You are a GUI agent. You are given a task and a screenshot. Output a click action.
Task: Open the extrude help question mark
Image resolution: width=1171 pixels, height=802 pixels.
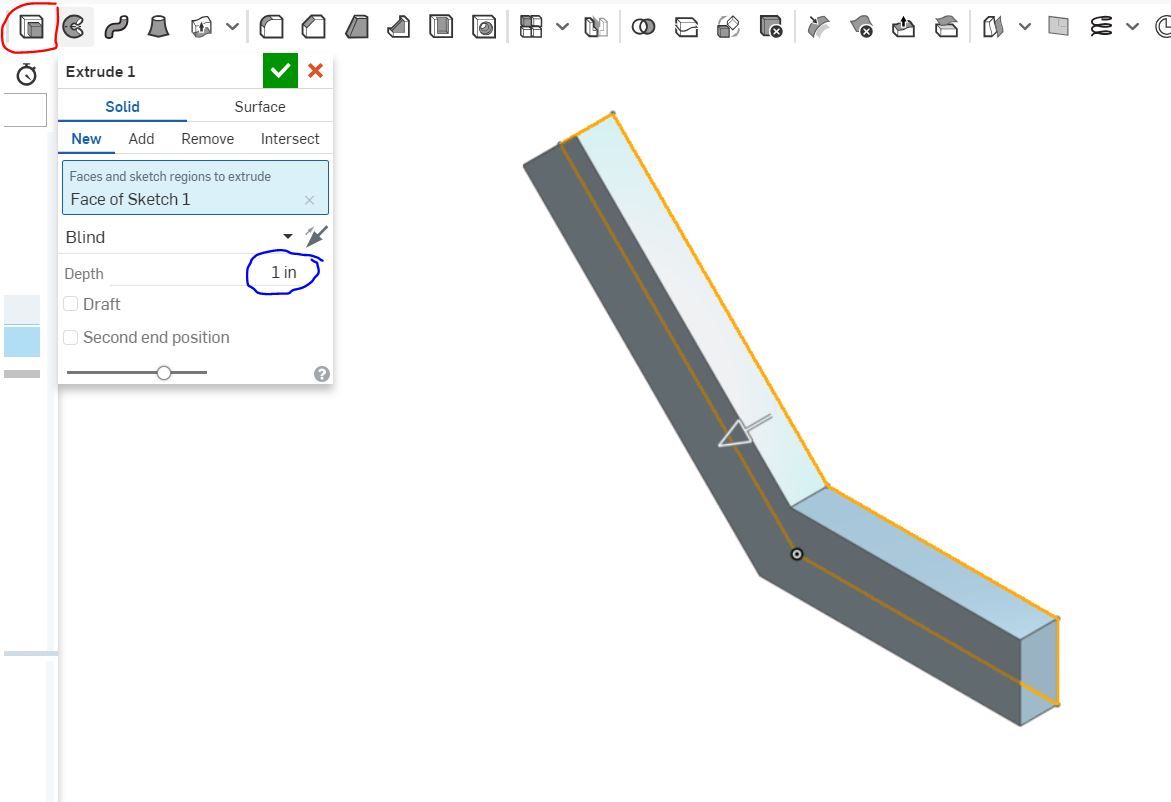(321, 373)
